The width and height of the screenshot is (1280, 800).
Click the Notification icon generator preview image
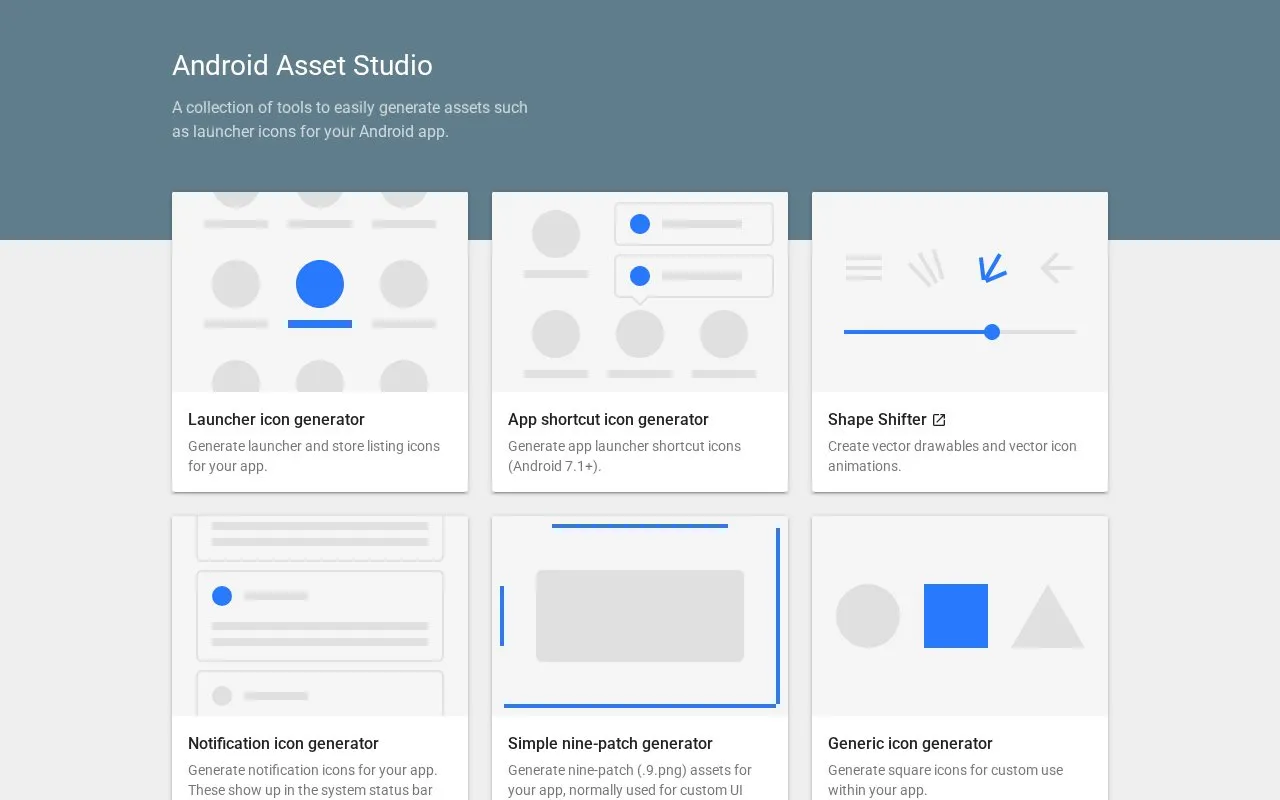pyautogui.click(x=320, y=616)
